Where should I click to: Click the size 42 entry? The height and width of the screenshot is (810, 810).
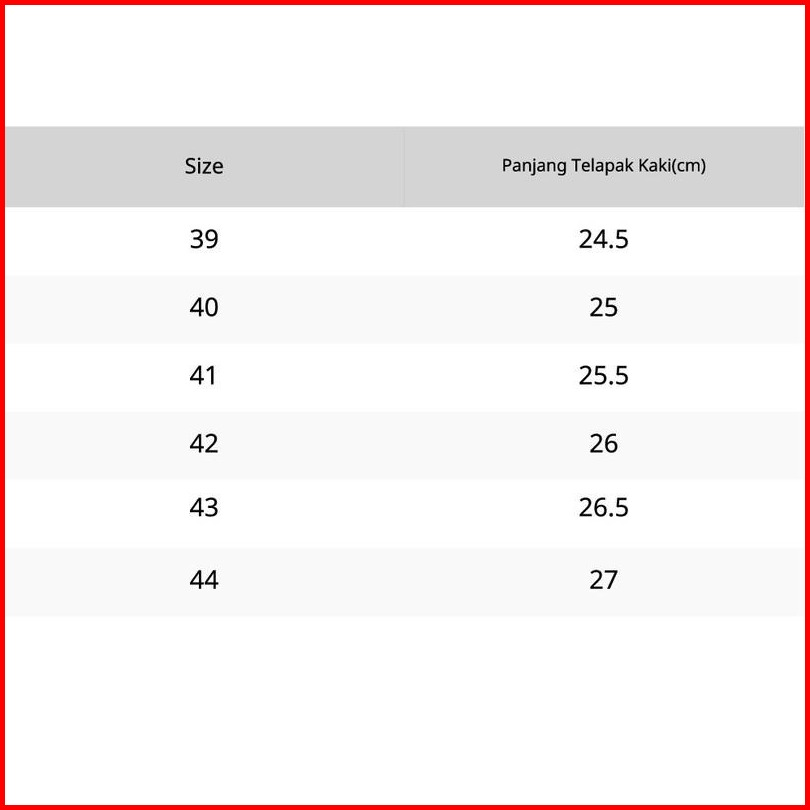pos(204,443)
